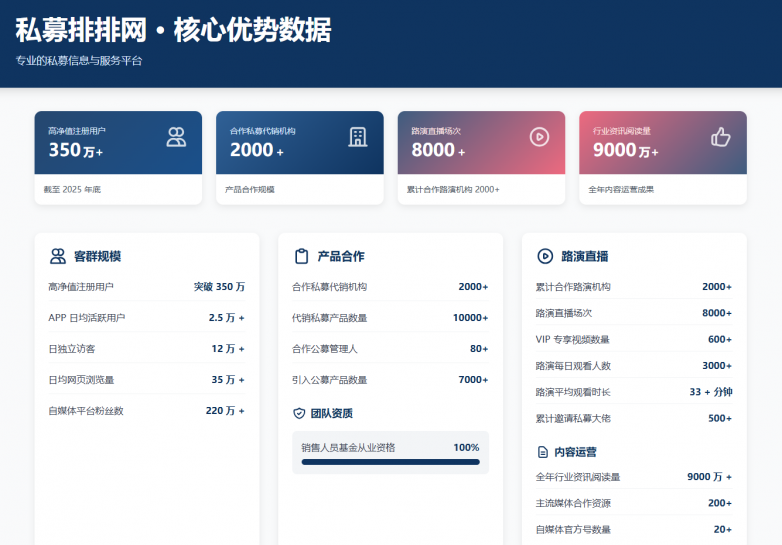The width and height of the screenshot is (782, 545).
Task: Click the building icon in 合作私募代销机构 card
Action: click(x=357, y=138)
